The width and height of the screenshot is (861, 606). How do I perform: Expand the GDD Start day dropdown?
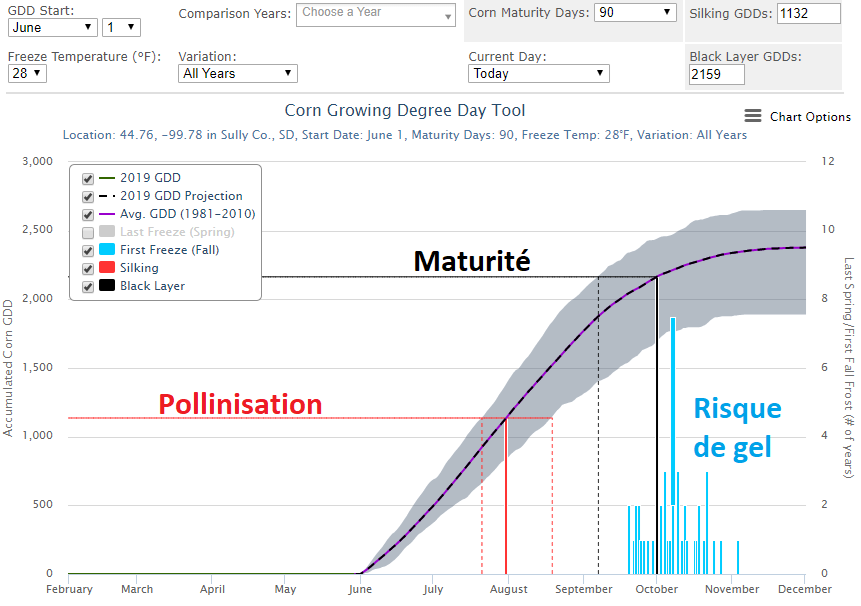pos(120,28)
